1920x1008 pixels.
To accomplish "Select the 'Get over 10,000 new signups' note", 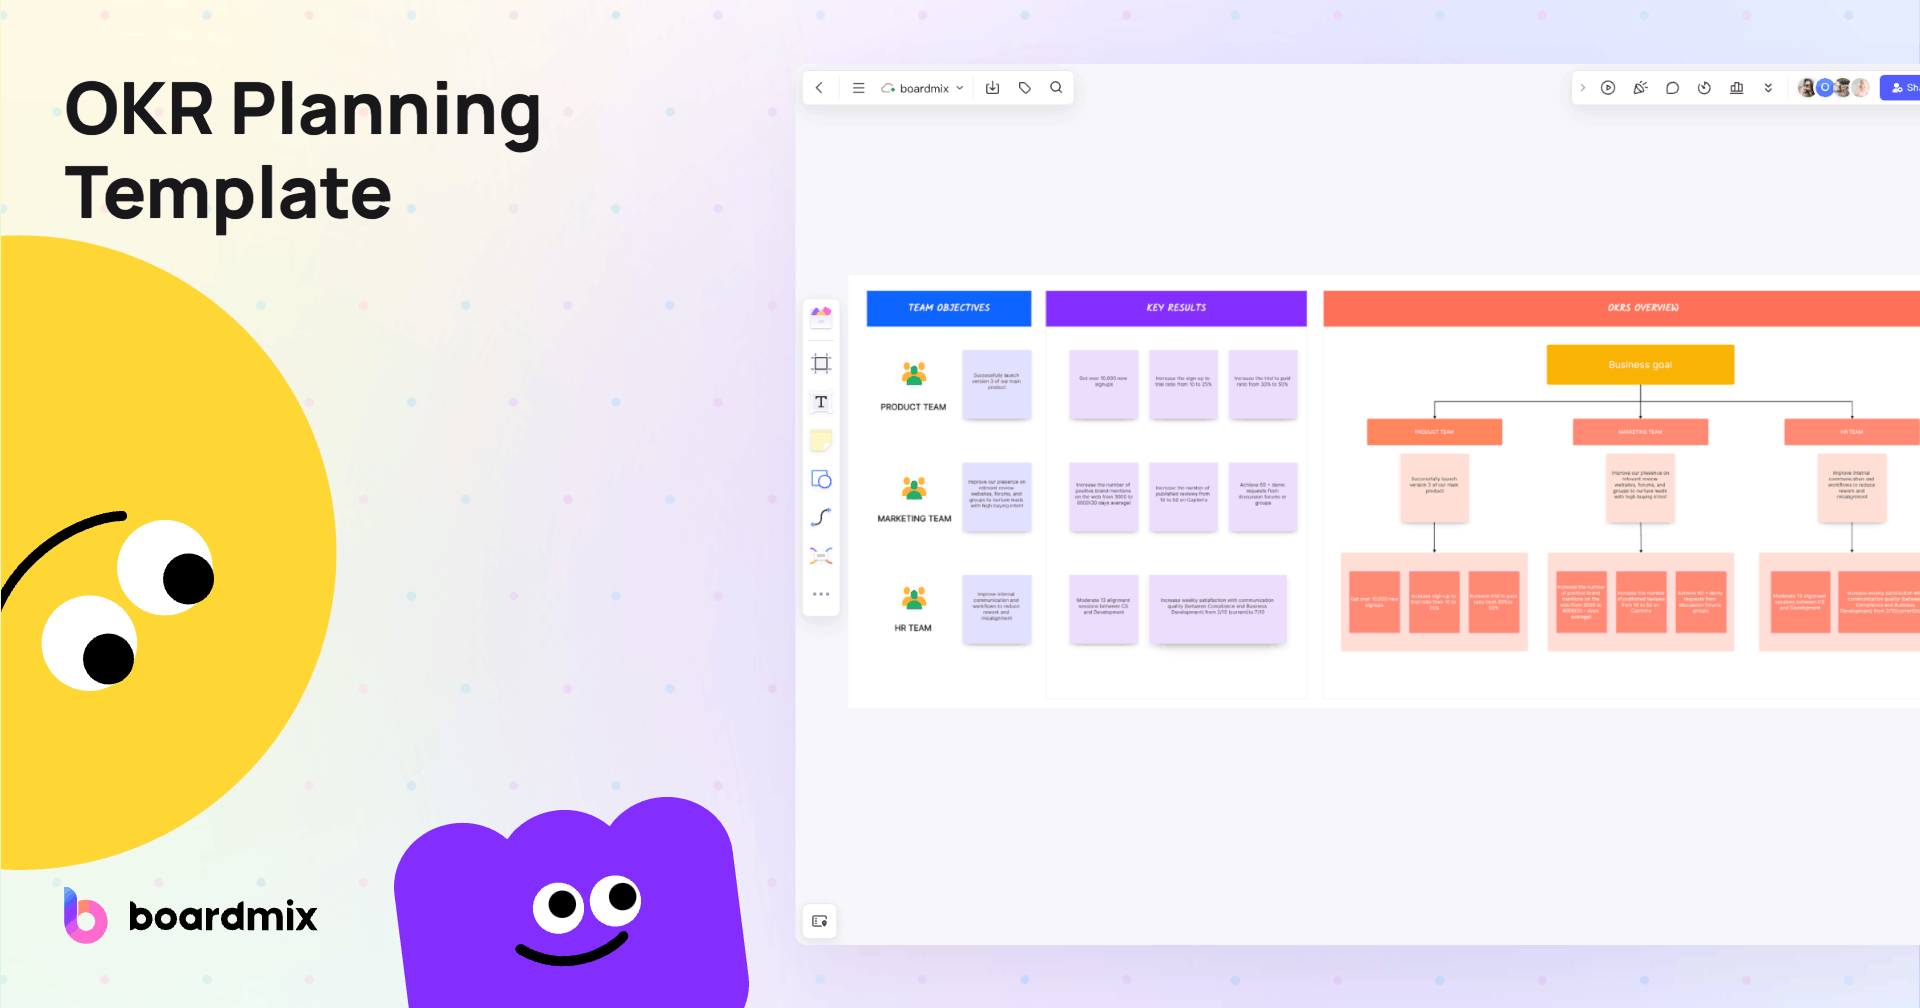I will coord(1103,384).
